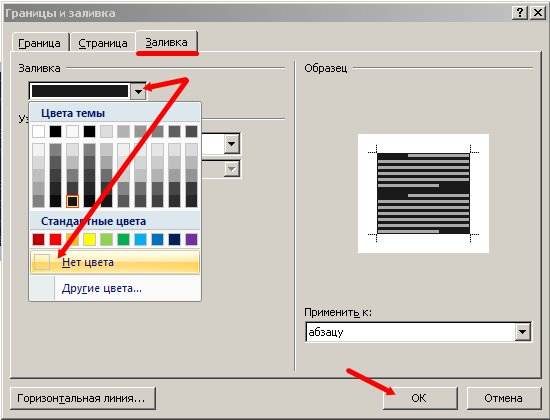The width and height of the screenshot is (550, 420).
Task: Click the help question mark icon
Action: pyautogui.click(x=520, y=13)
